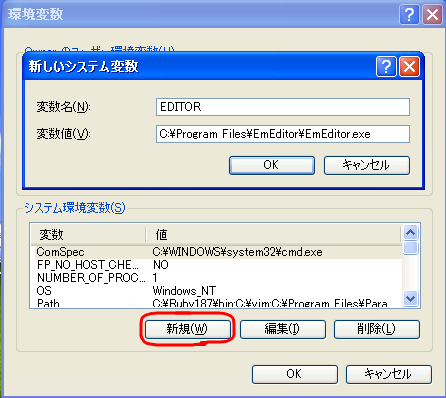This screenshot has width=446, height=398.
Task: Click the 新規(W) button for system variables
Action: [187, 329]
